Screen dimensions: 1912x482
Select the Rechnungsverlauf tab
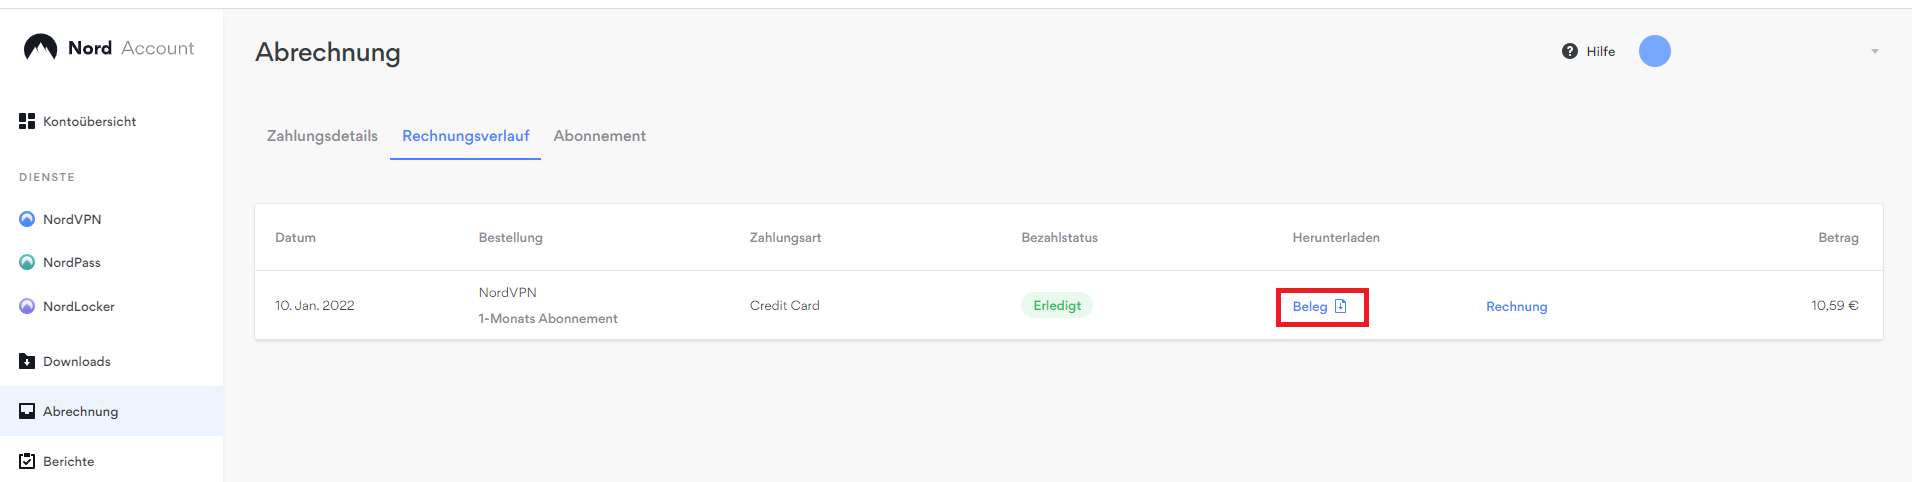coord(466,136)
